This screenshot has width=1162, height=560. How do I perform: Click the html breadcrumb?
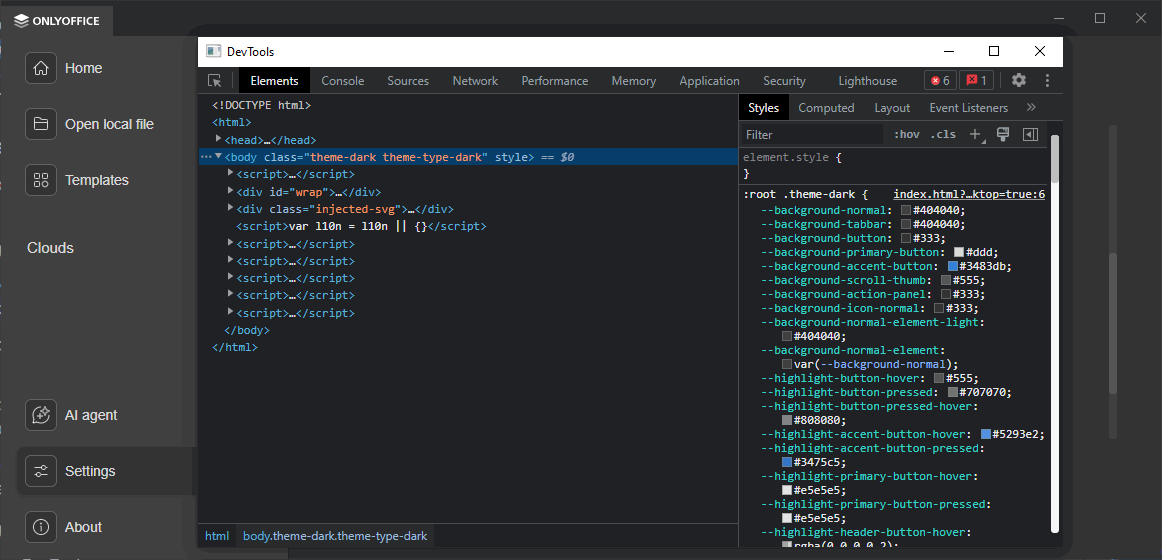point(217,536)
